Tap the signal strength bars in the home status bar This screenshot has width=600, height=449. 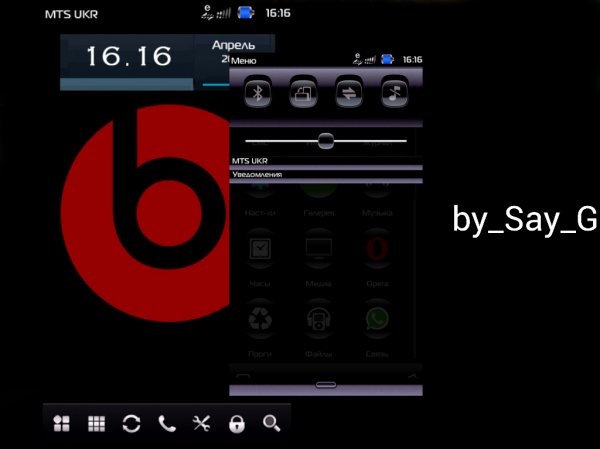tap(223, 14)
